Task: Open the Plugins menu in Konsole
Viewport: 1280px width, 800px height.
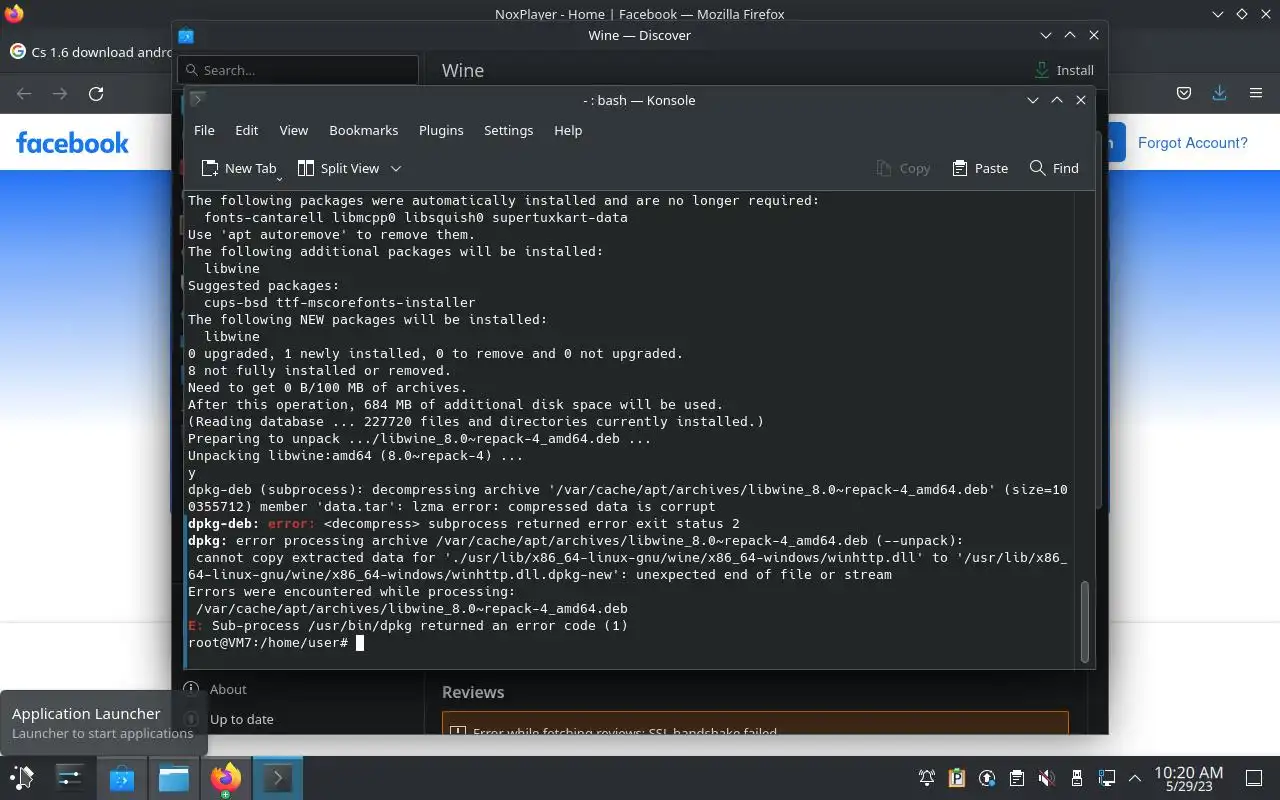Action: click(x=441, y=130)
